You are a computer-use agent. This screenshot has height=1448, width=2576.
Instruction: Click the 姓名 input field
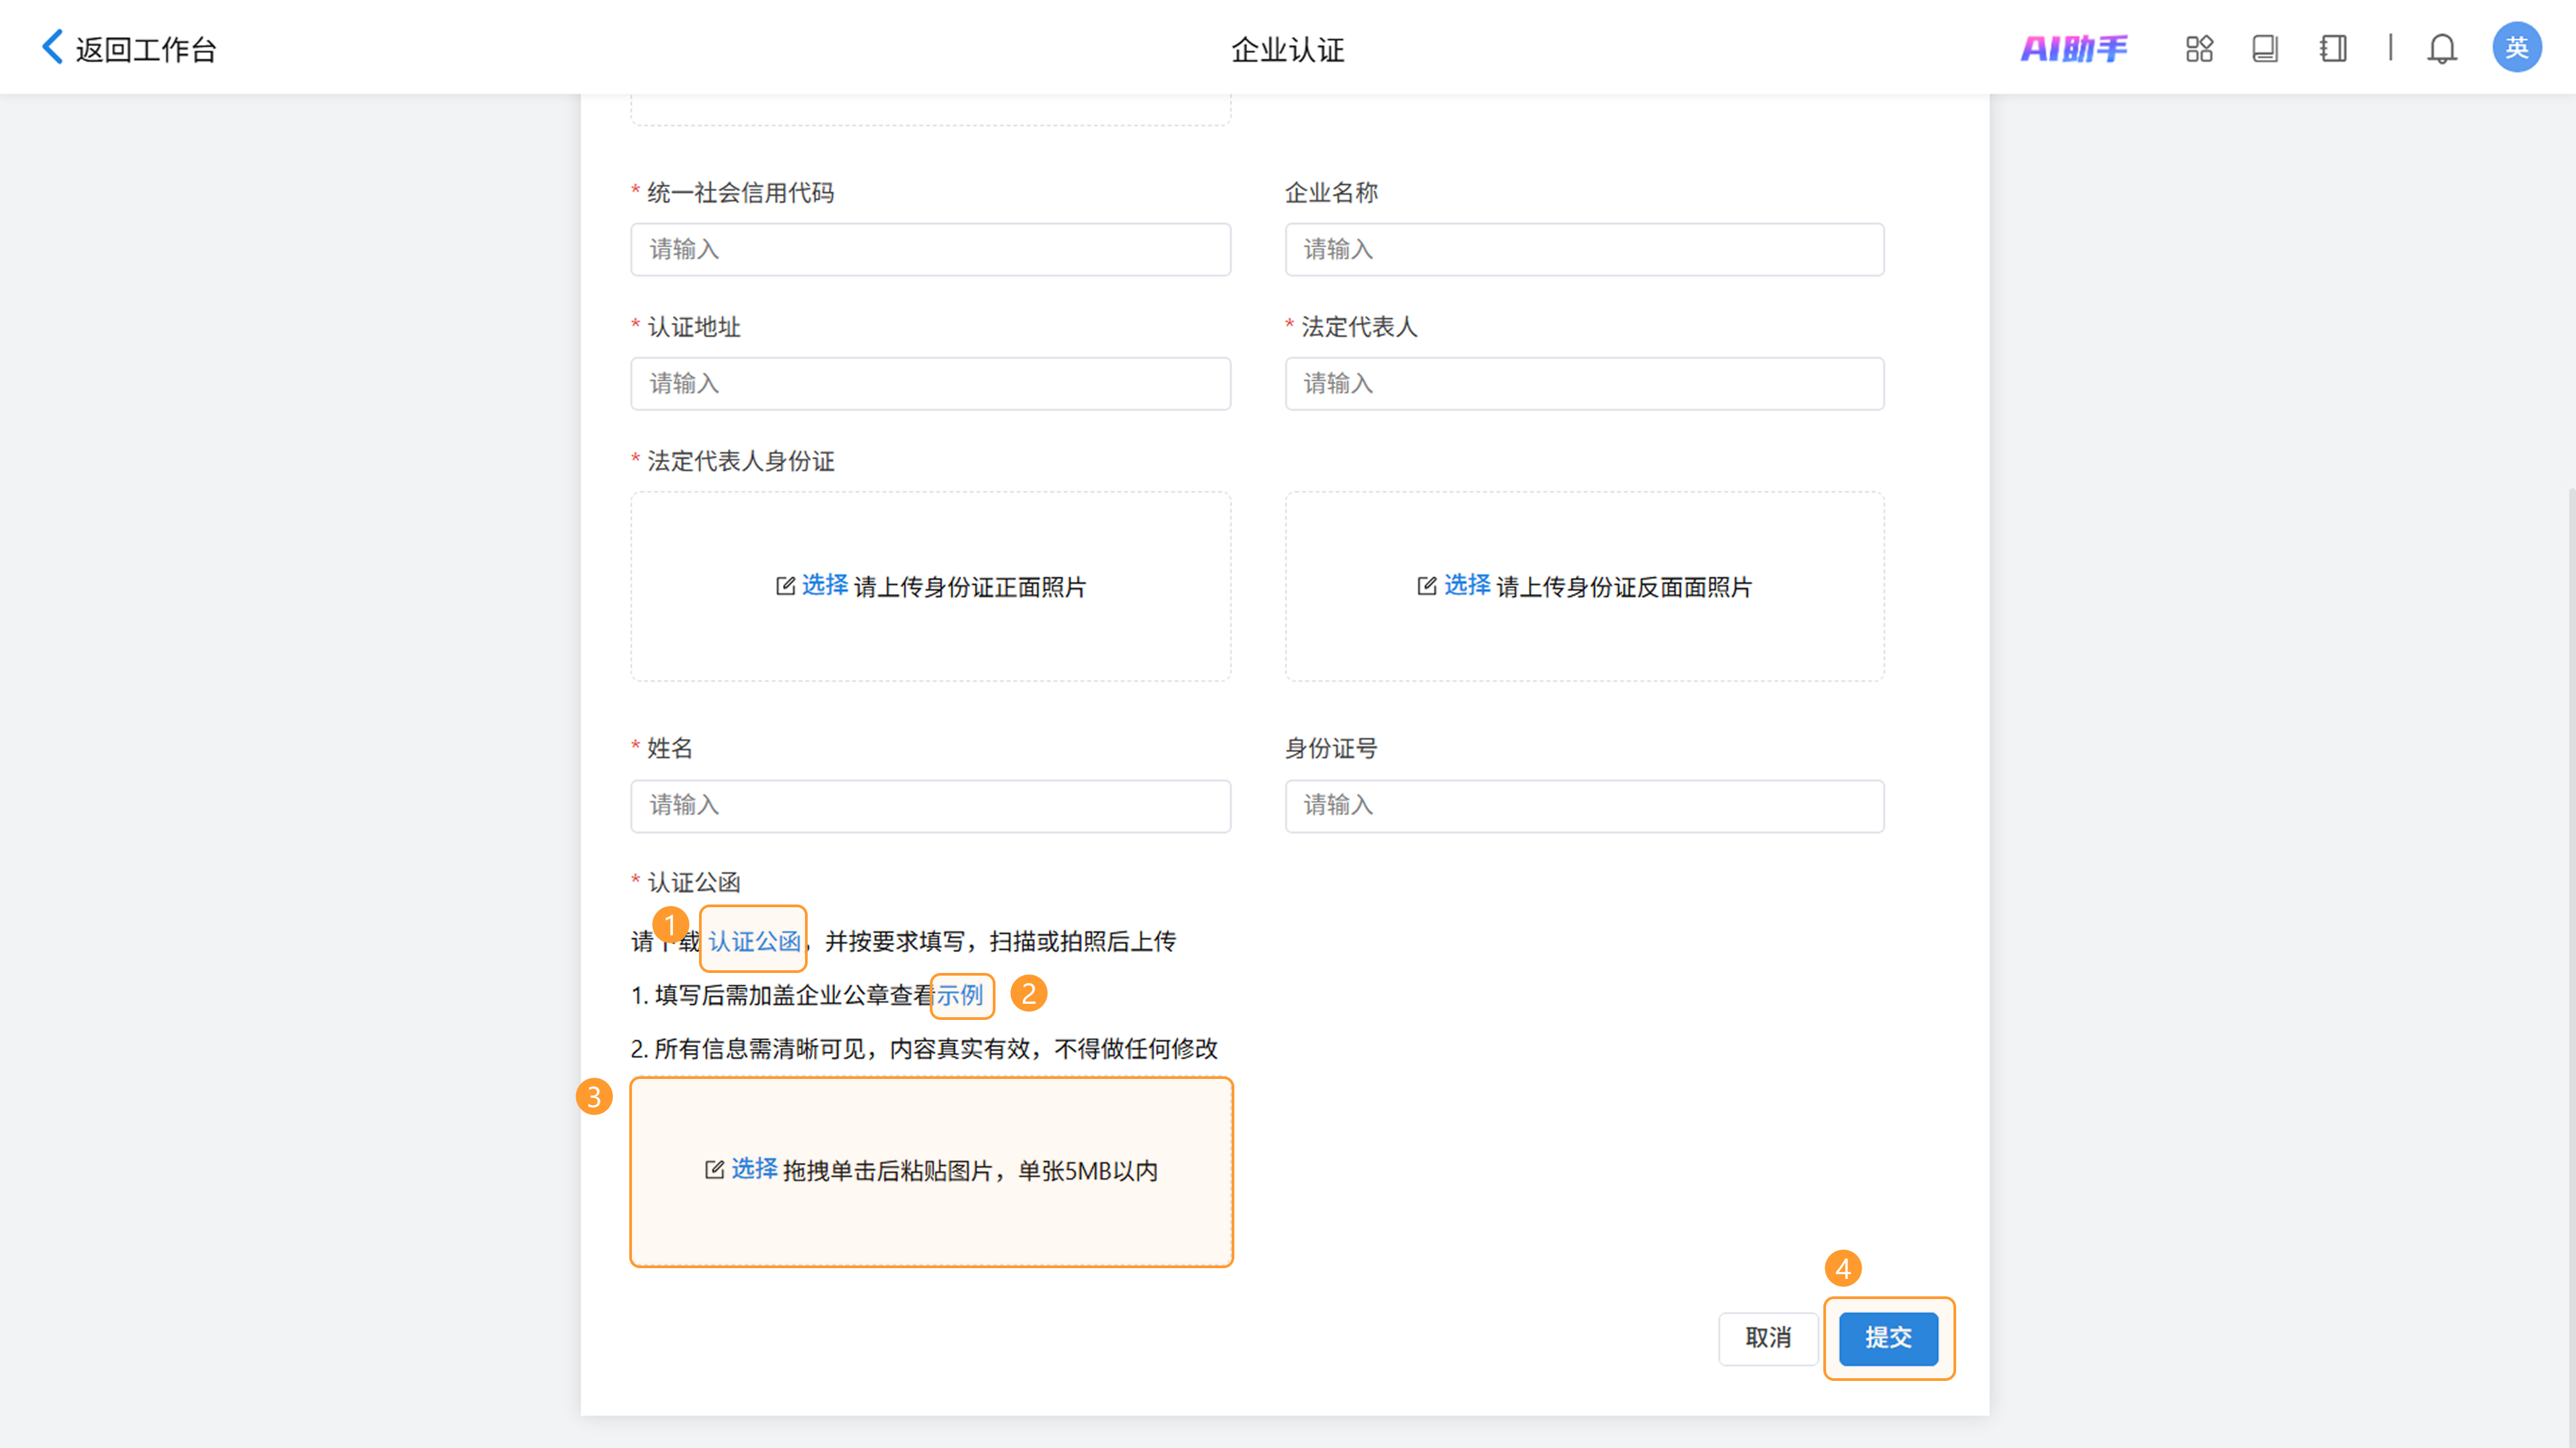[x=930, y=805]
